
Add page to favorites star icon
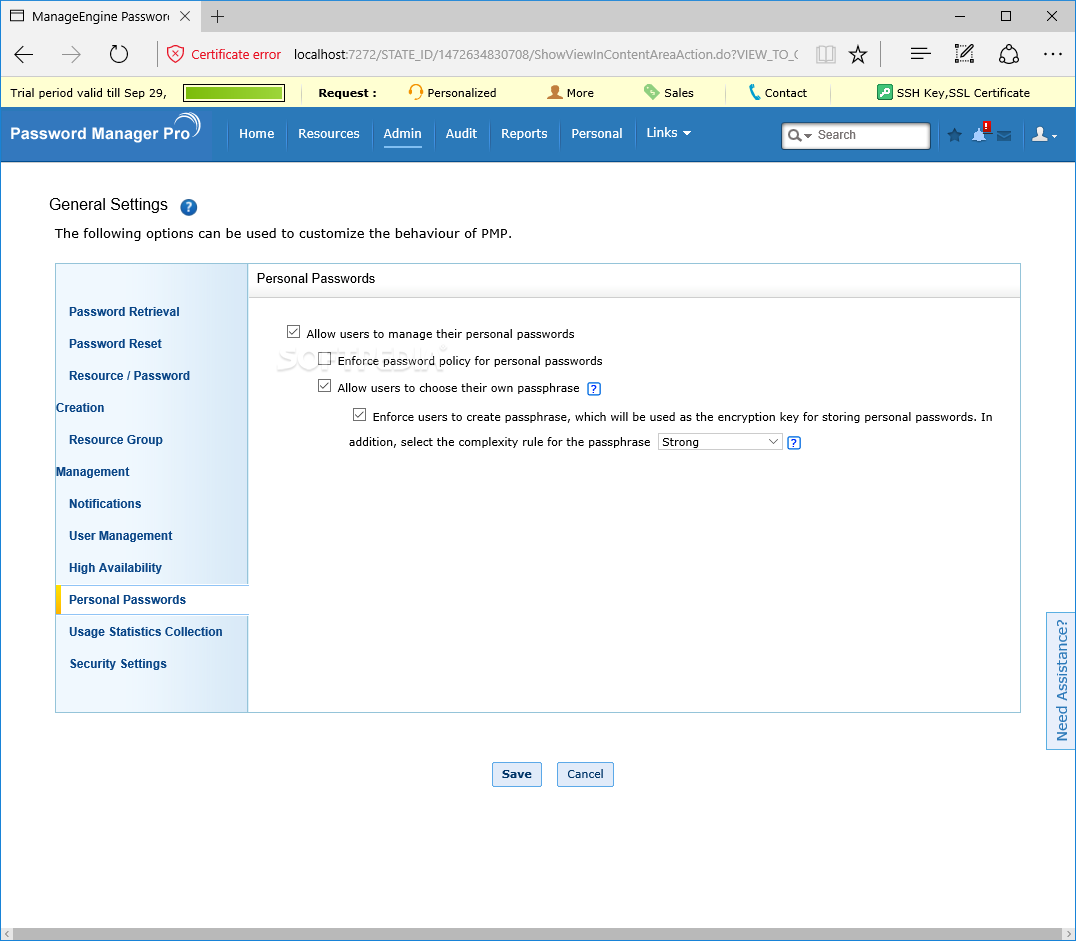tap(858, 54)
